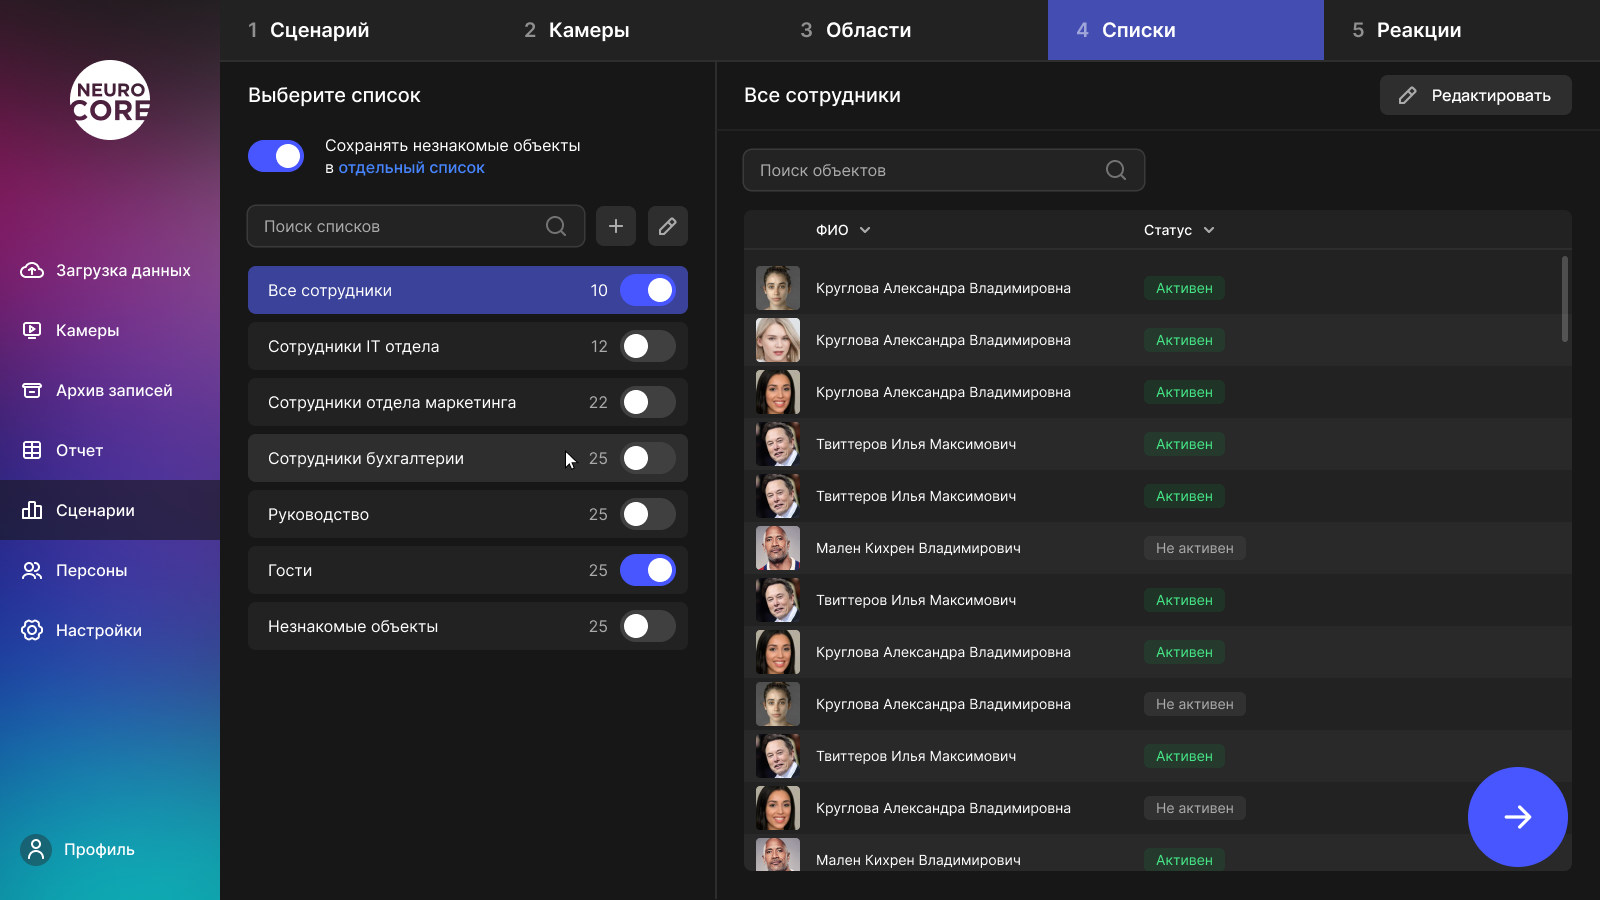Disable the "Все сотрудники" list toggle

coord(648,290)
